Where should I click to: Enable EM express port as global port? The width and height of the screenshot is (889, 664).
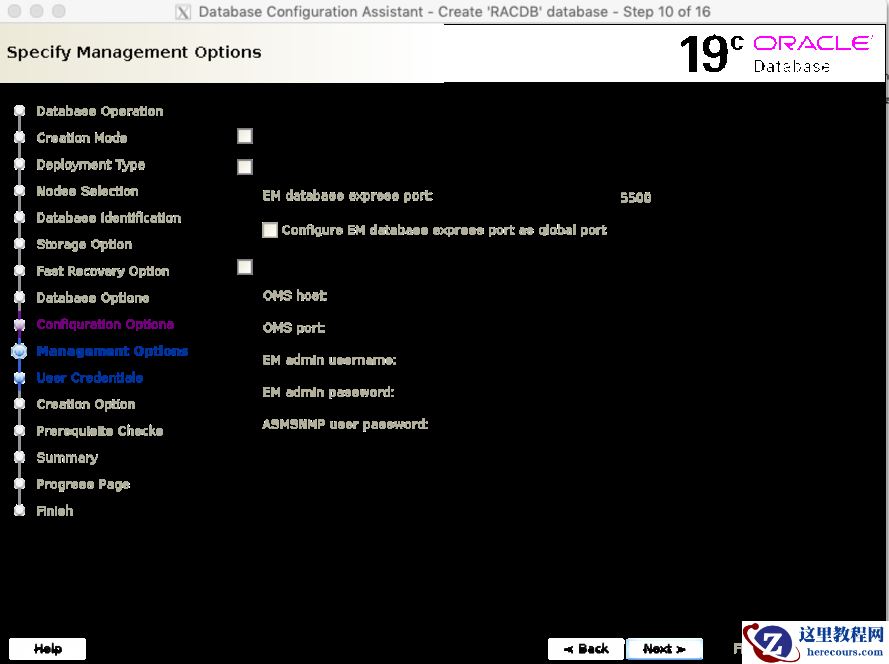pos(270,230)
